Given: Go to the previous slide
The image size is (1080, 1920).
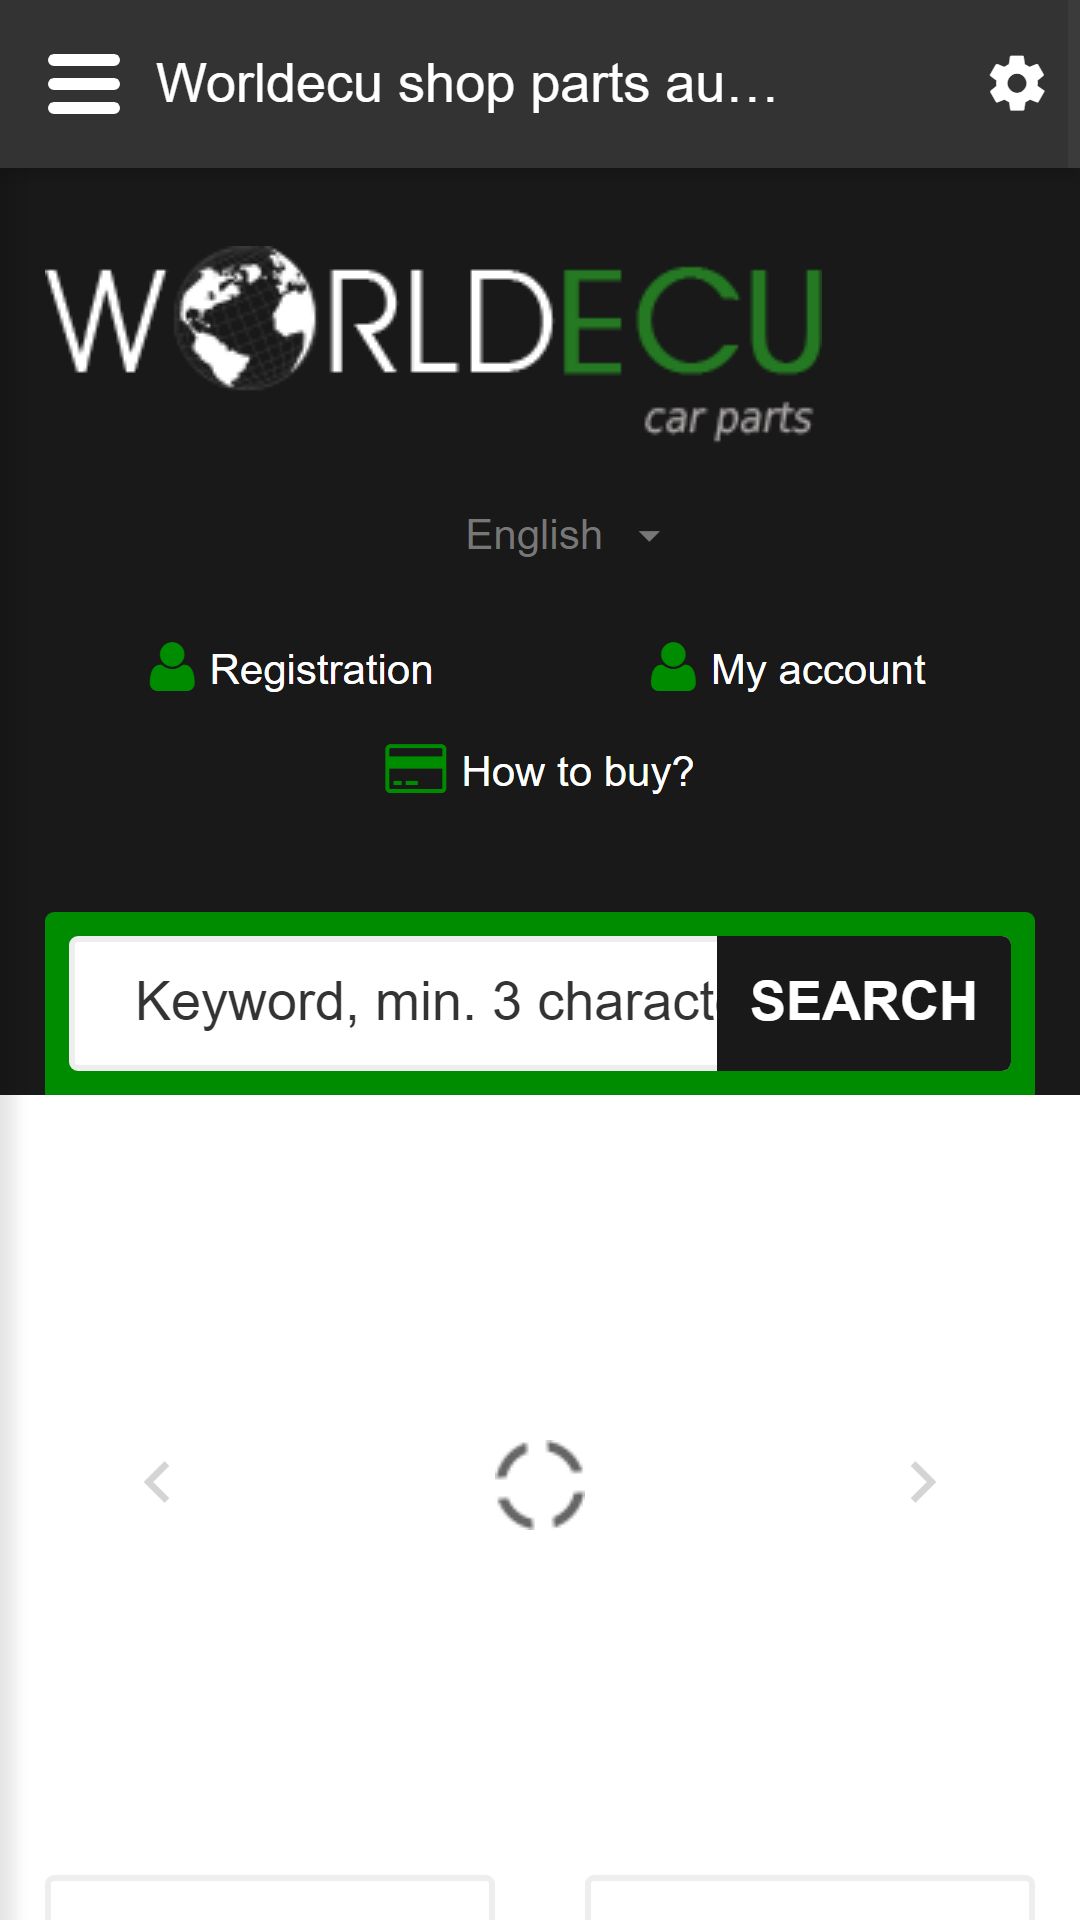Looking at the screenshot, I should click(157, 1482).
